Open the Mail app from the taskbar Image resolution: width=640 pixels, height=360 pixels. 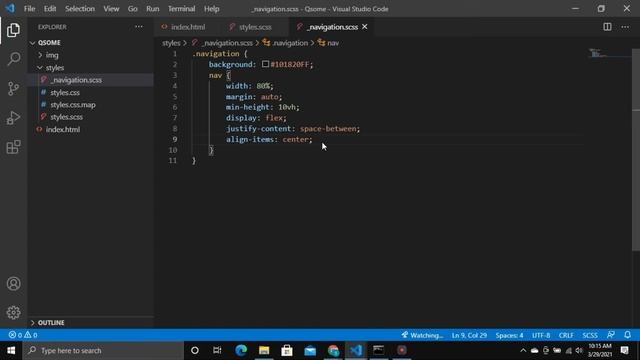[x=310, y=350]
